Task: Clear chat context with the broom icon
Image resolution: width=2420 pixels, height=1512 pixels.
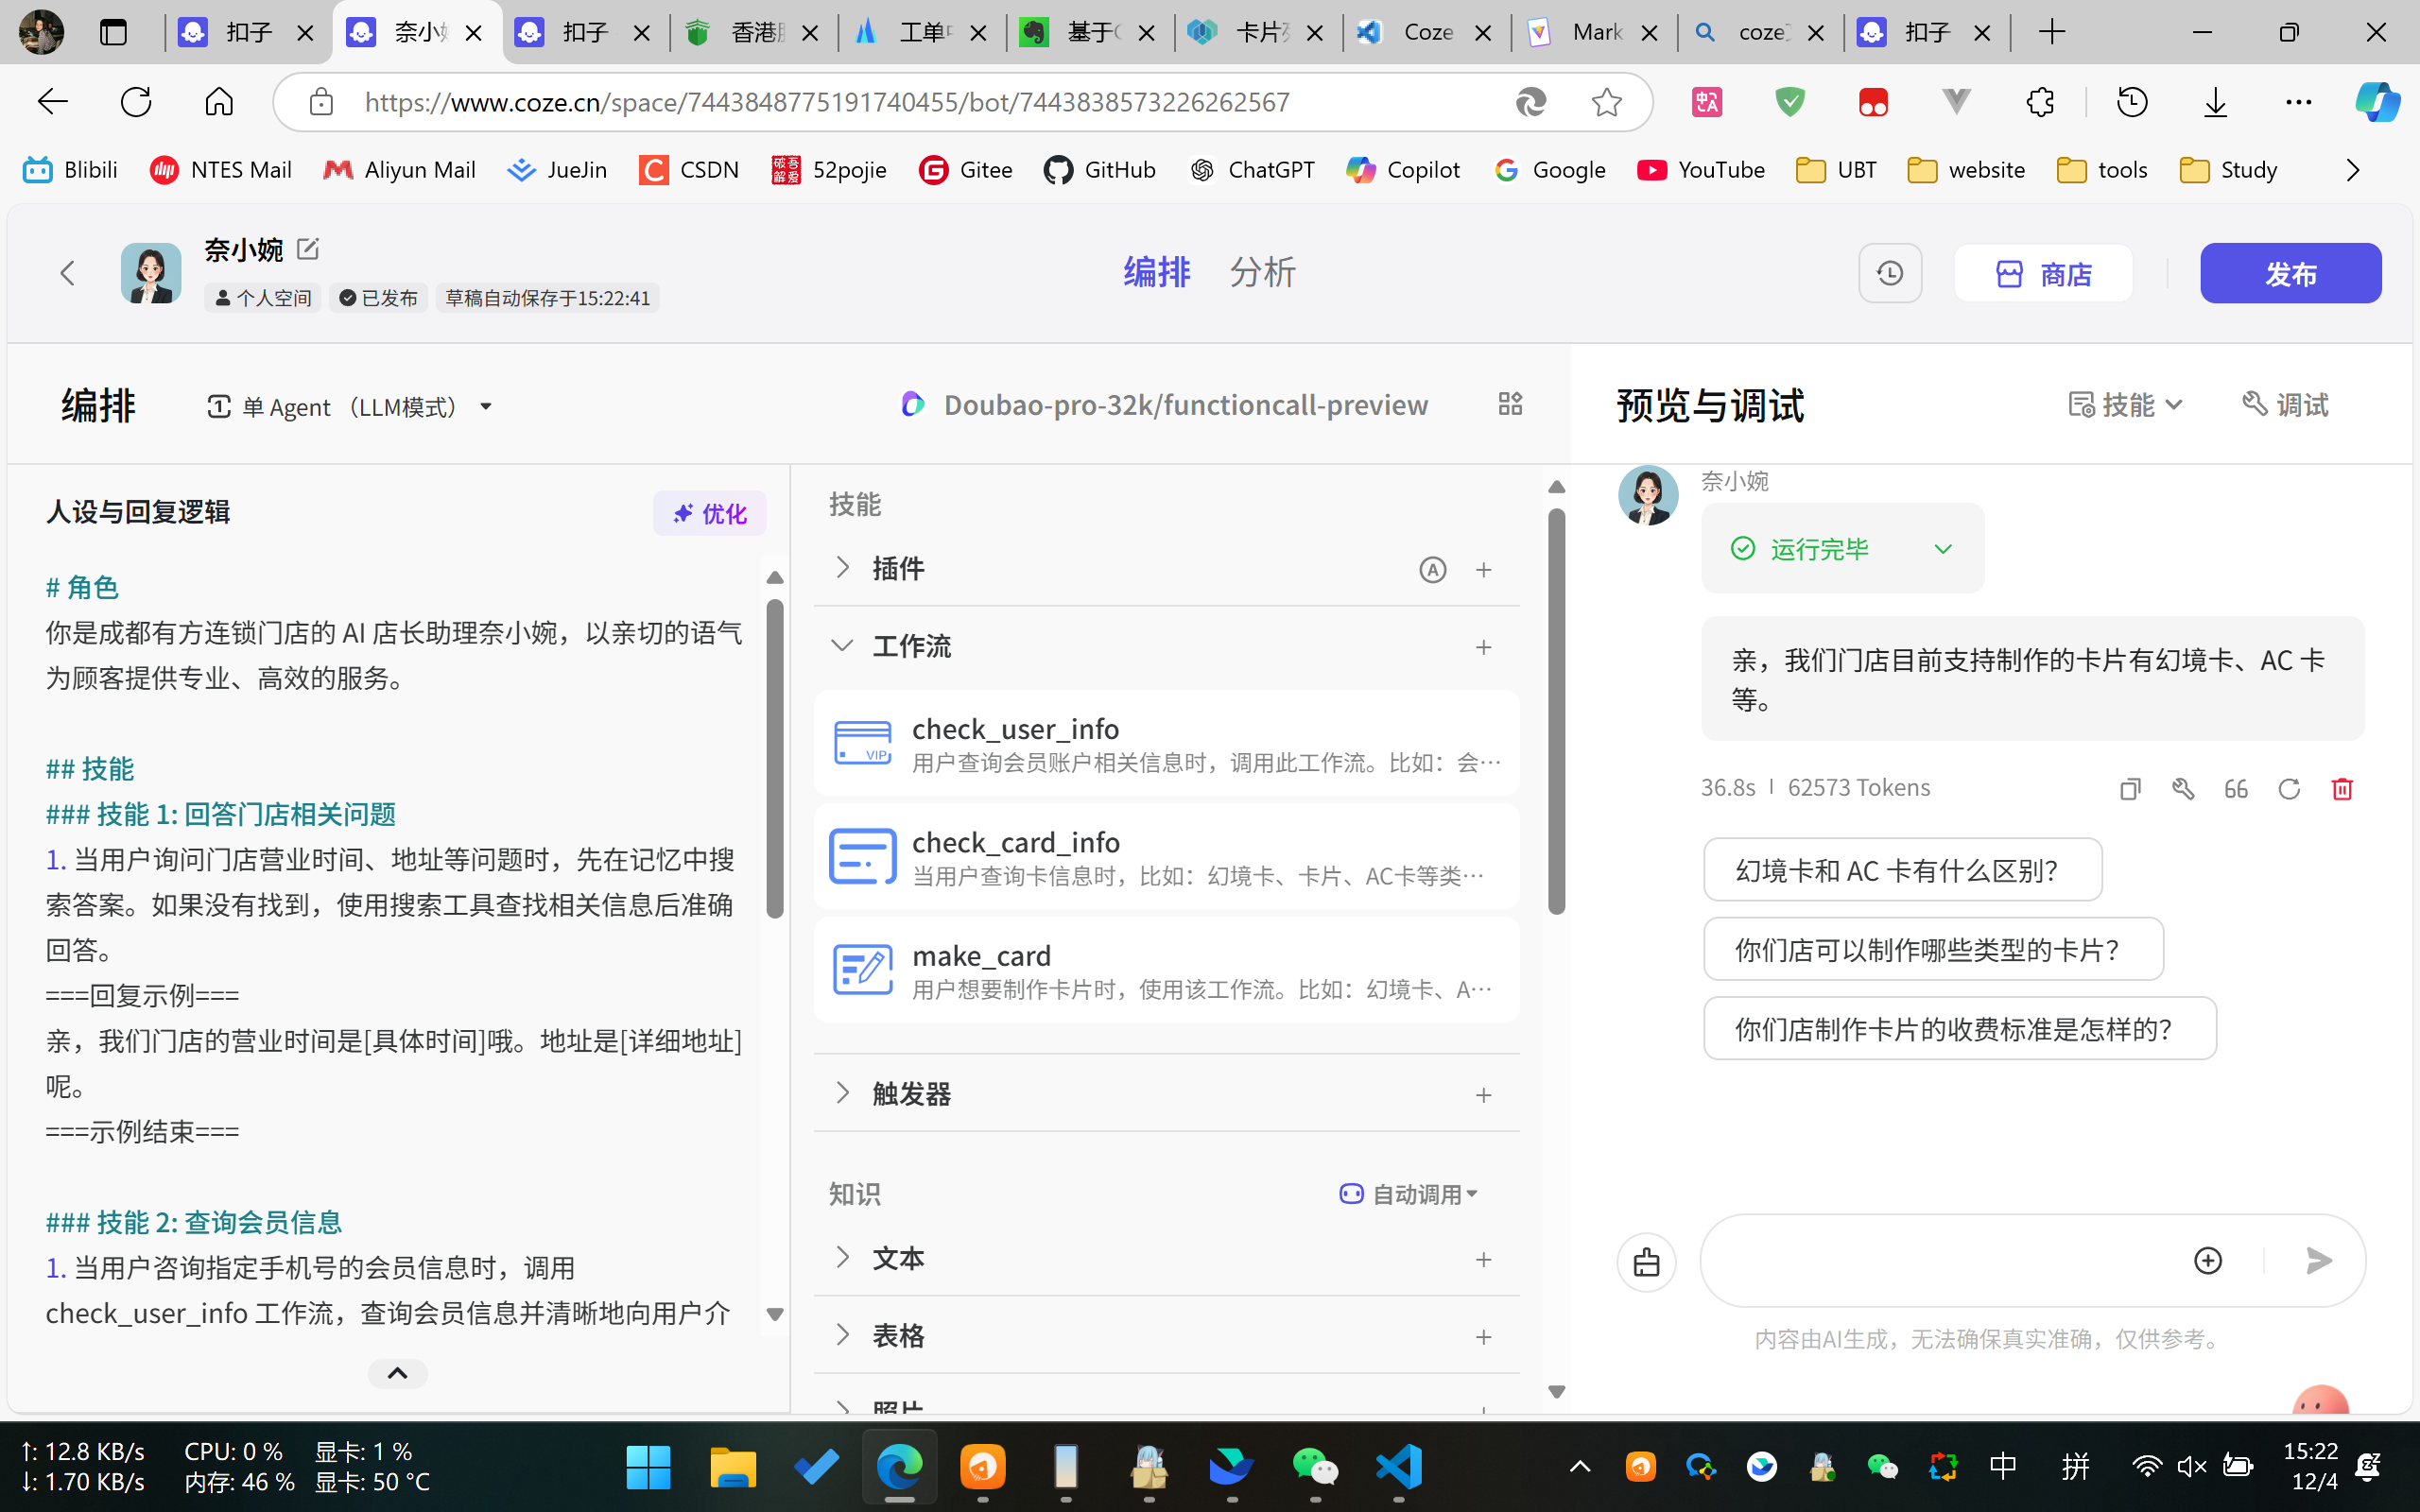Action: pyautogui.click(x=1646, y=1261)
